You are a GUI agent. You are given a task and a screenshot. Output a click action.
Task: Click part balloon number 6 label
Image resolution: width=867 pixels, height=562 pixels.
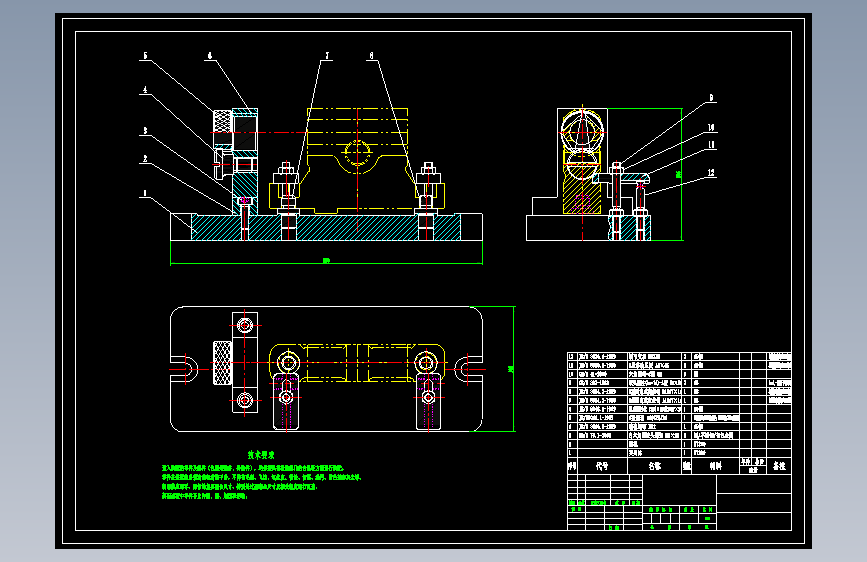tap(210, 55)
